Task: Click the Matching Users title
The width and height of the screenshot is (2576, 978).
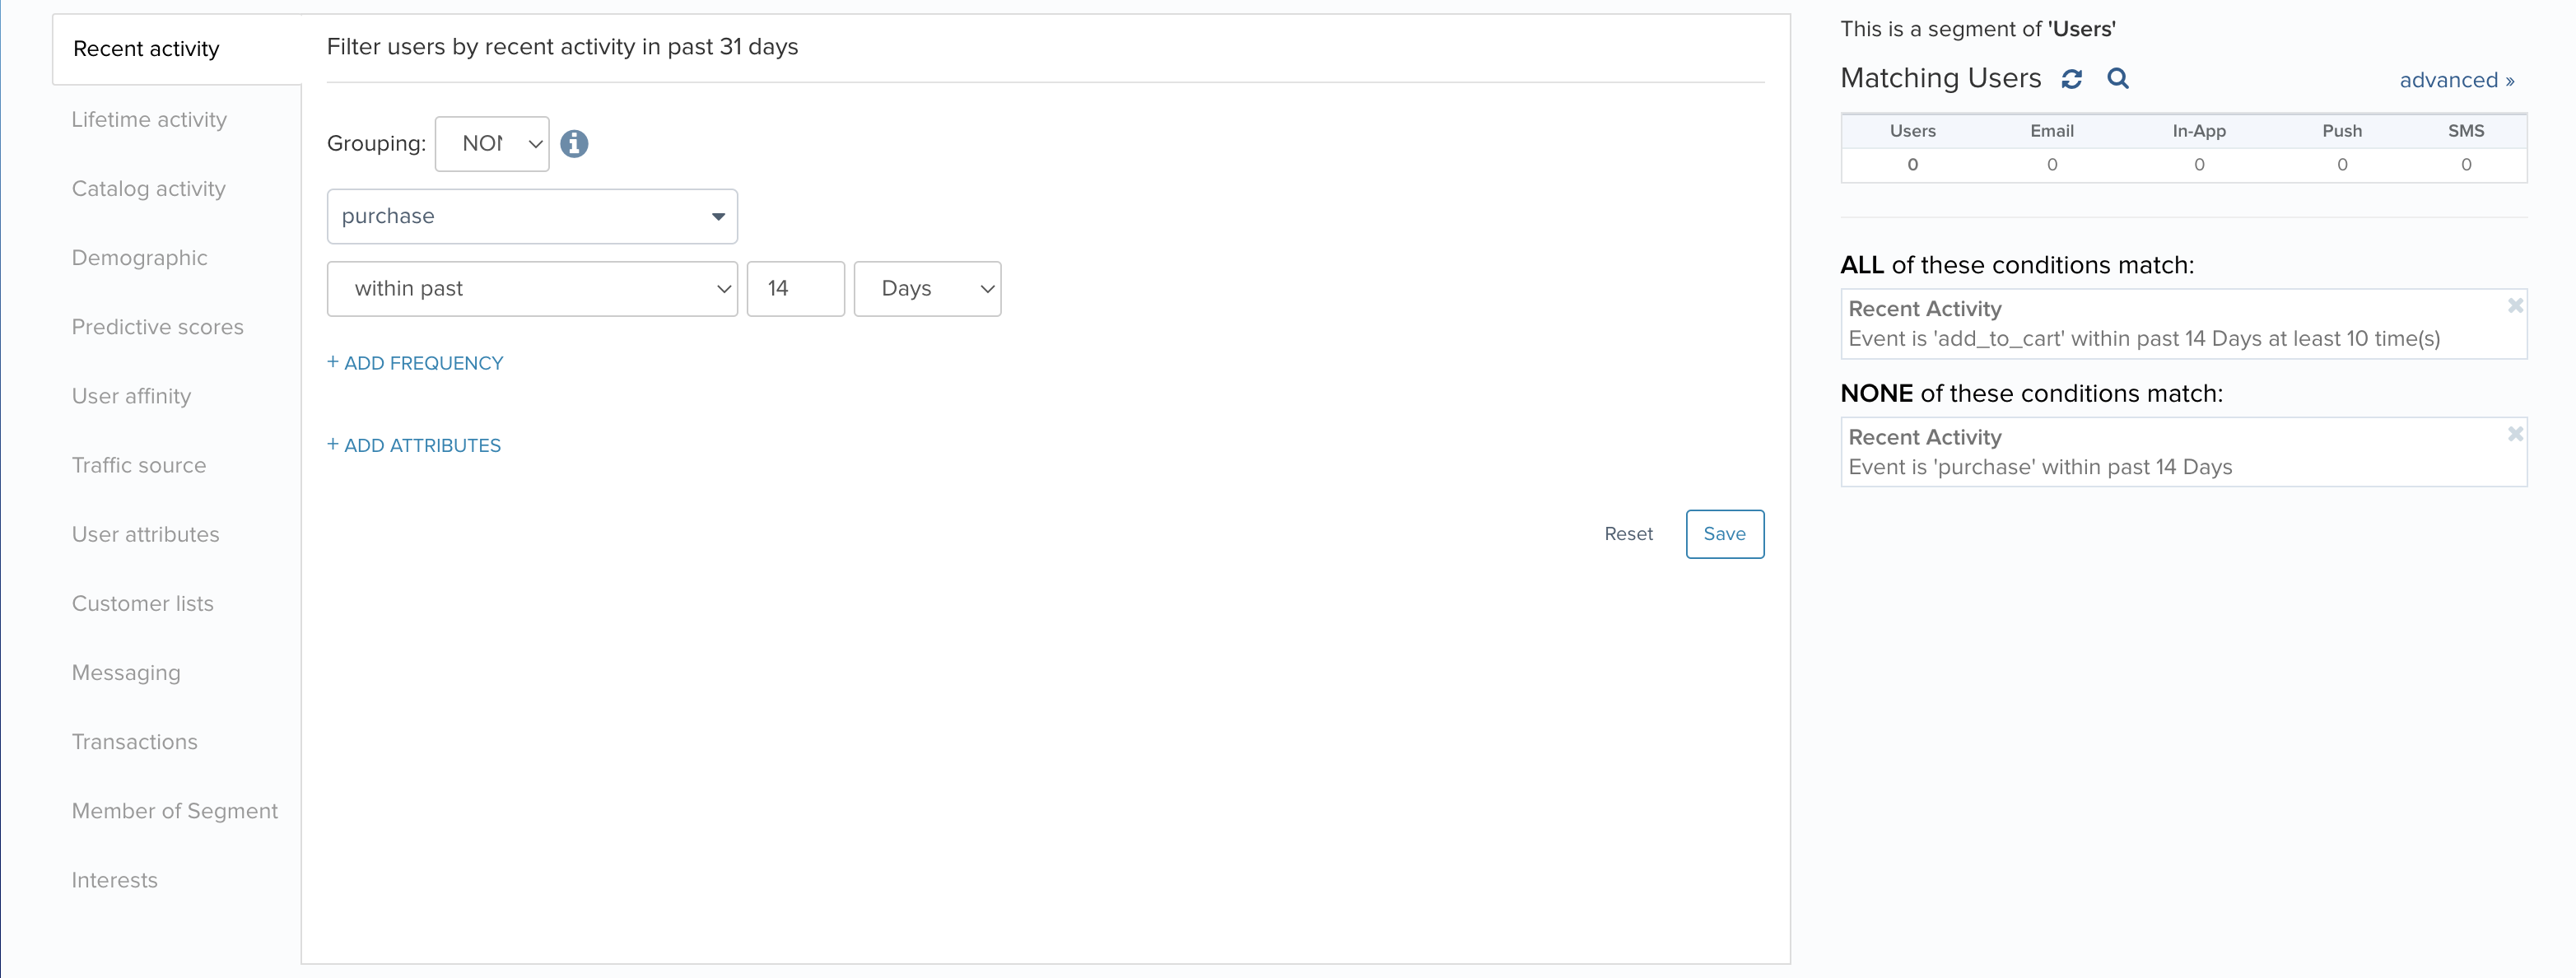Action: pyautogui.click(x=1940, y=78)
